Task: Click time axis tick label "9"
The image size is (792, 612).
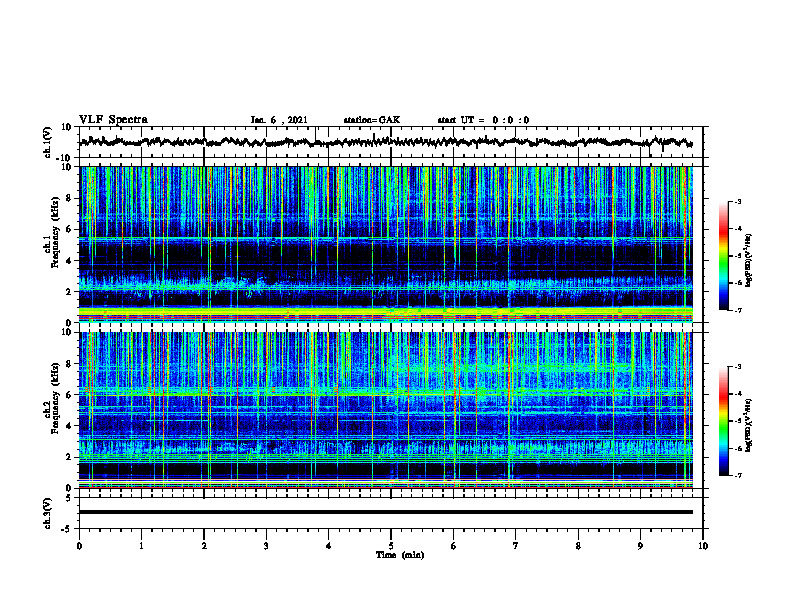Action: coord(640,546)
